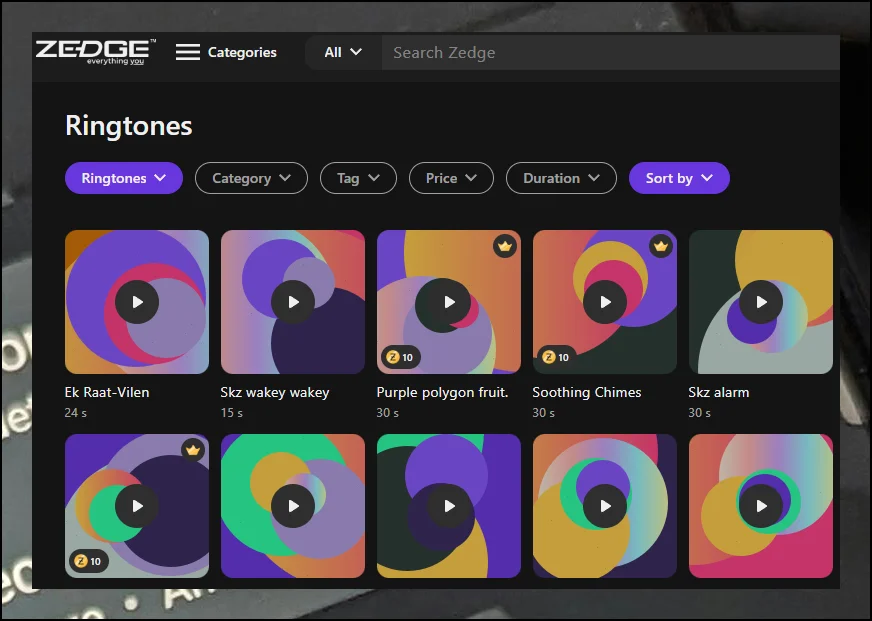The height and width of the screenshot is (621, 872).
Task: Open the Ringtones content type dropdown
Action: coord(123,178)
